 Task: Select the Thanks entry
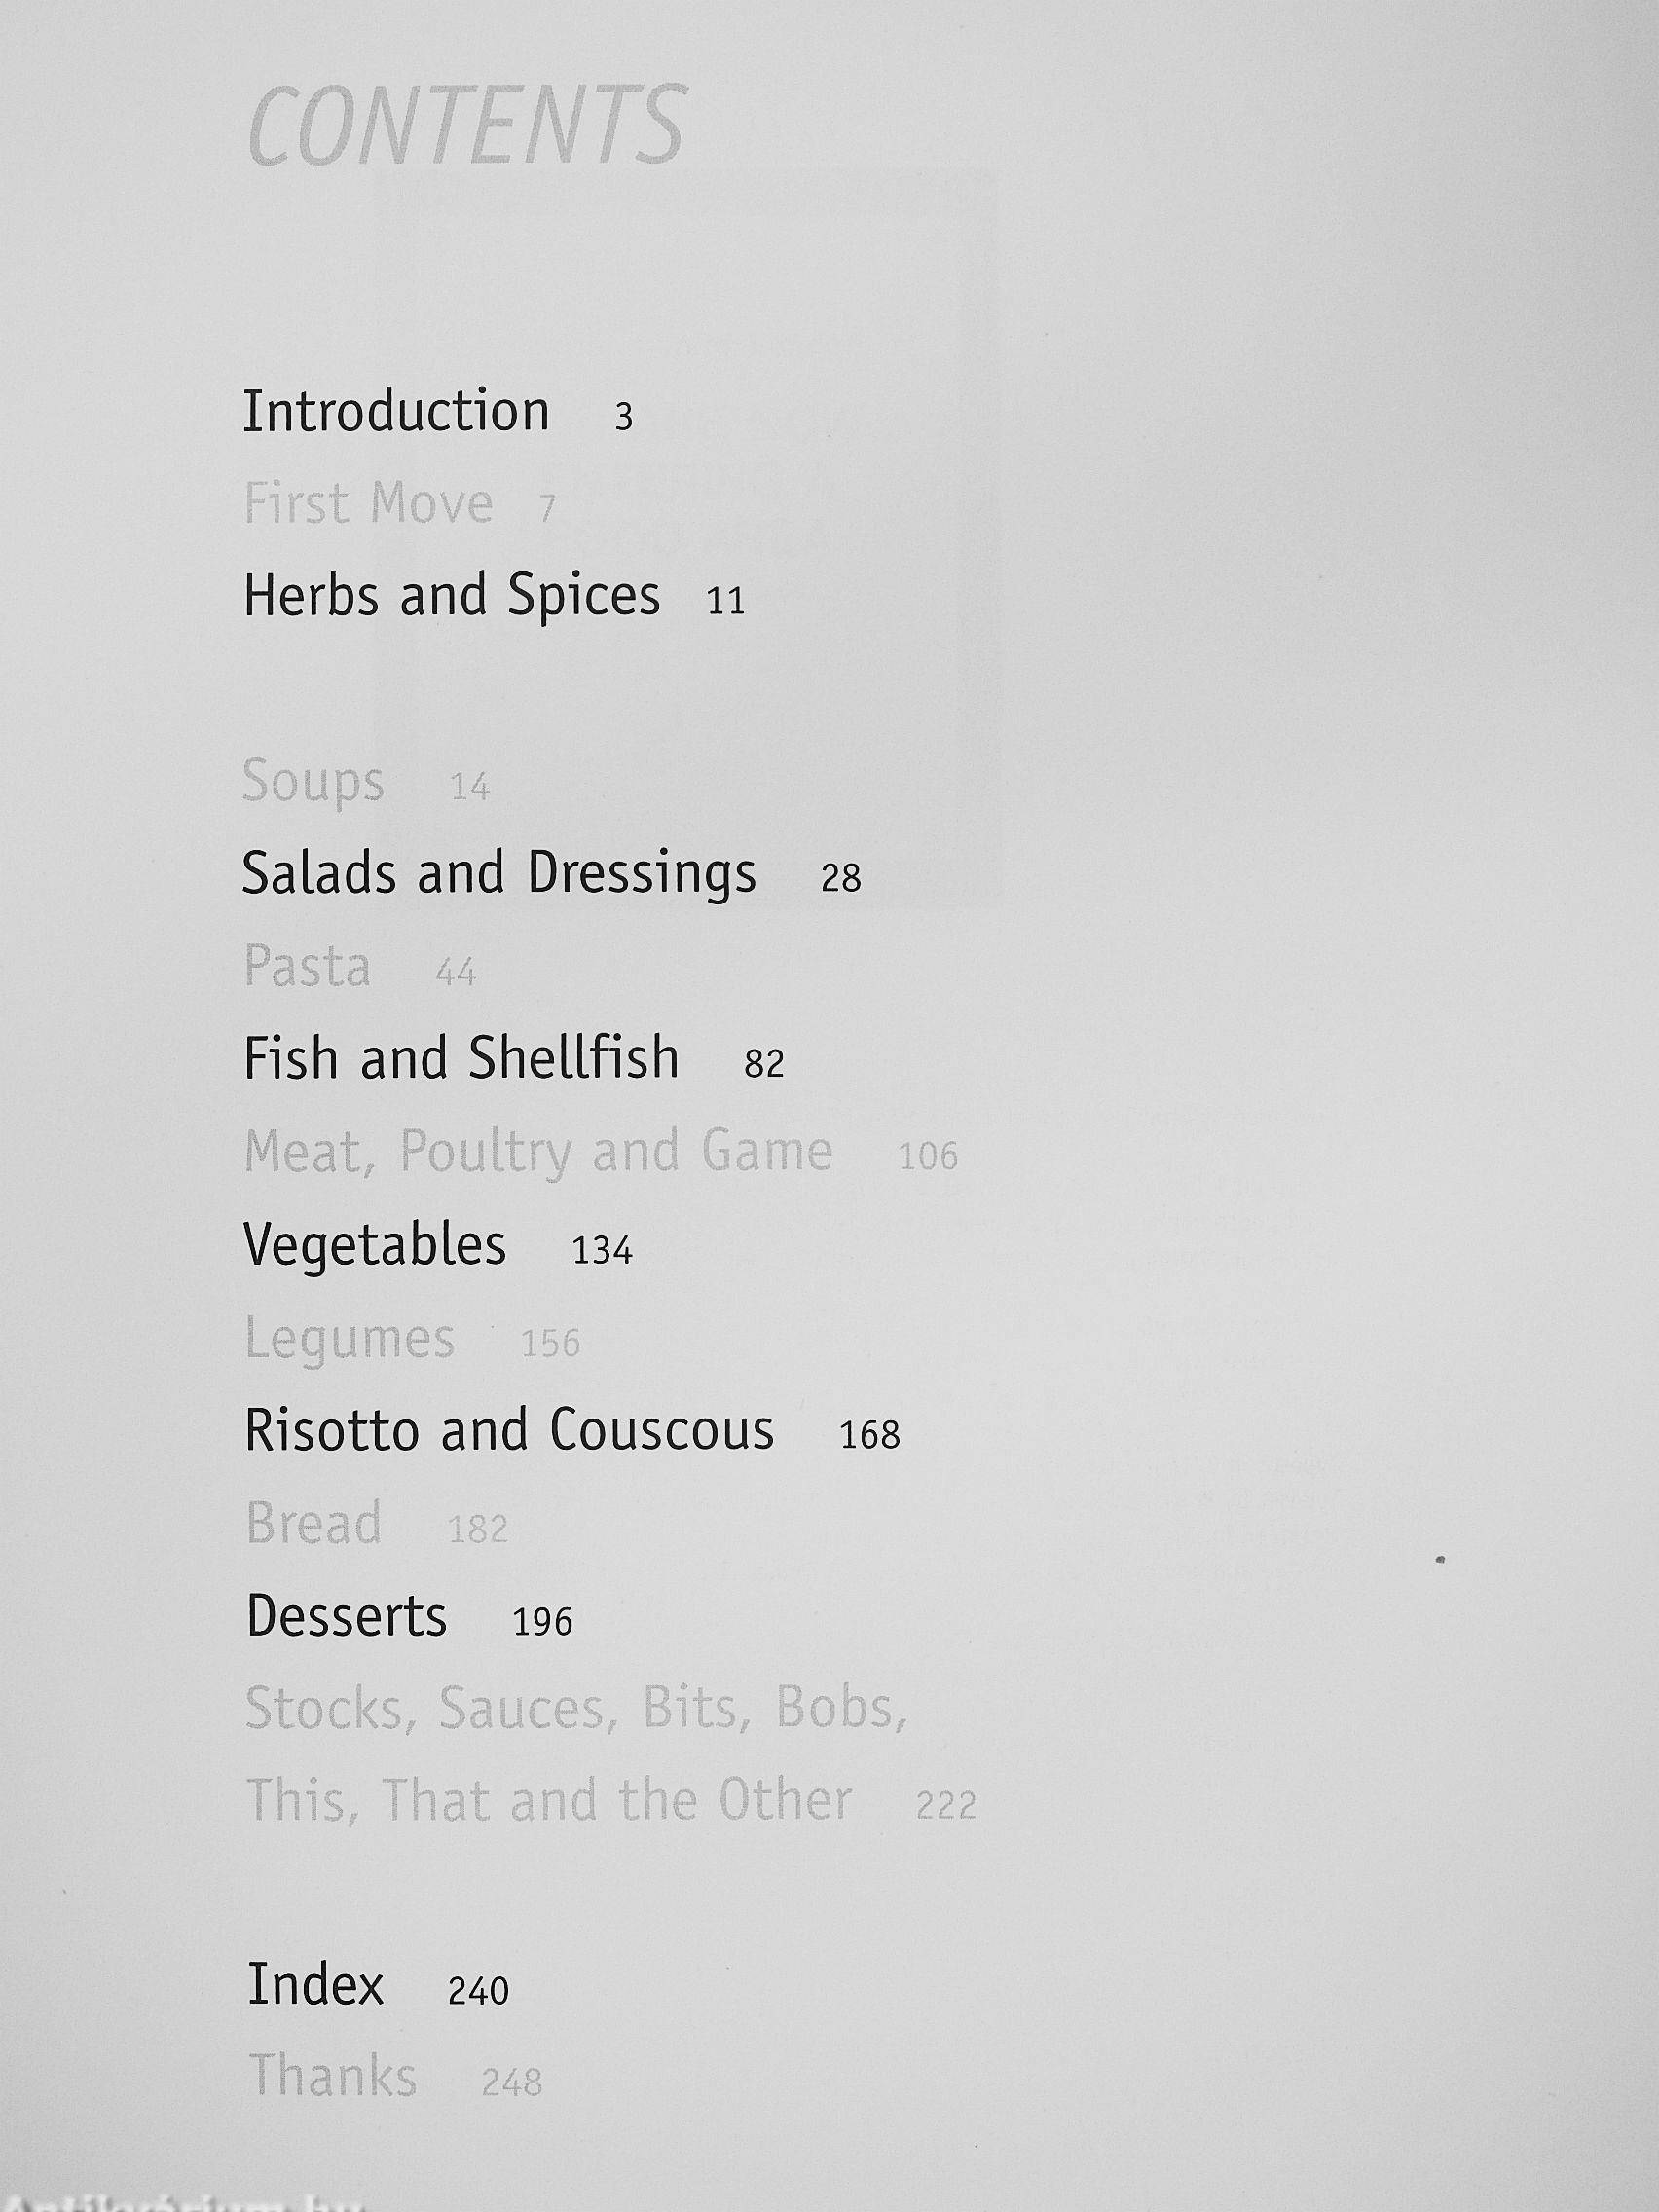(332, 2075)
